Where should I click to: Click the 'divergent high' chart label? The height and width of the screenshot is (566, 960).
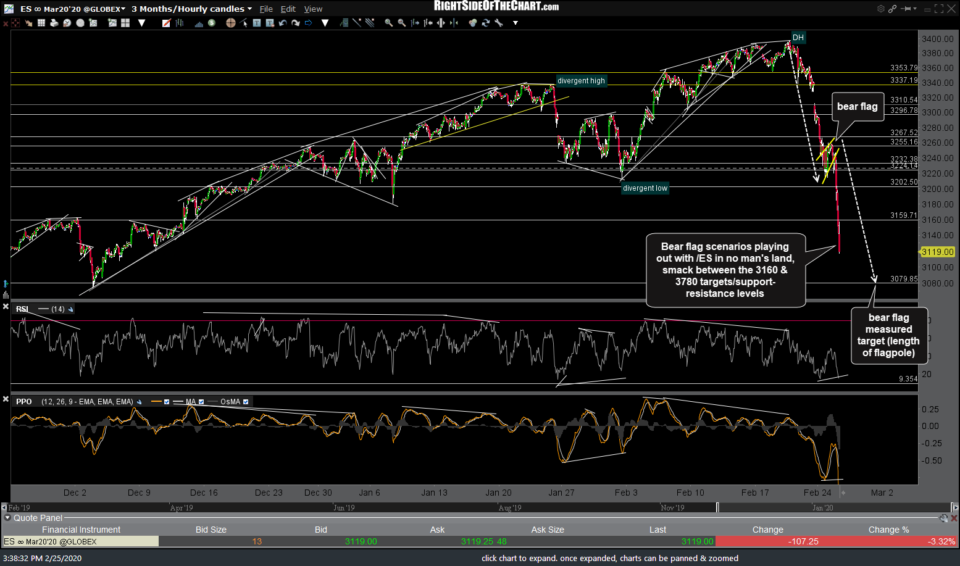tap(581, 81)
